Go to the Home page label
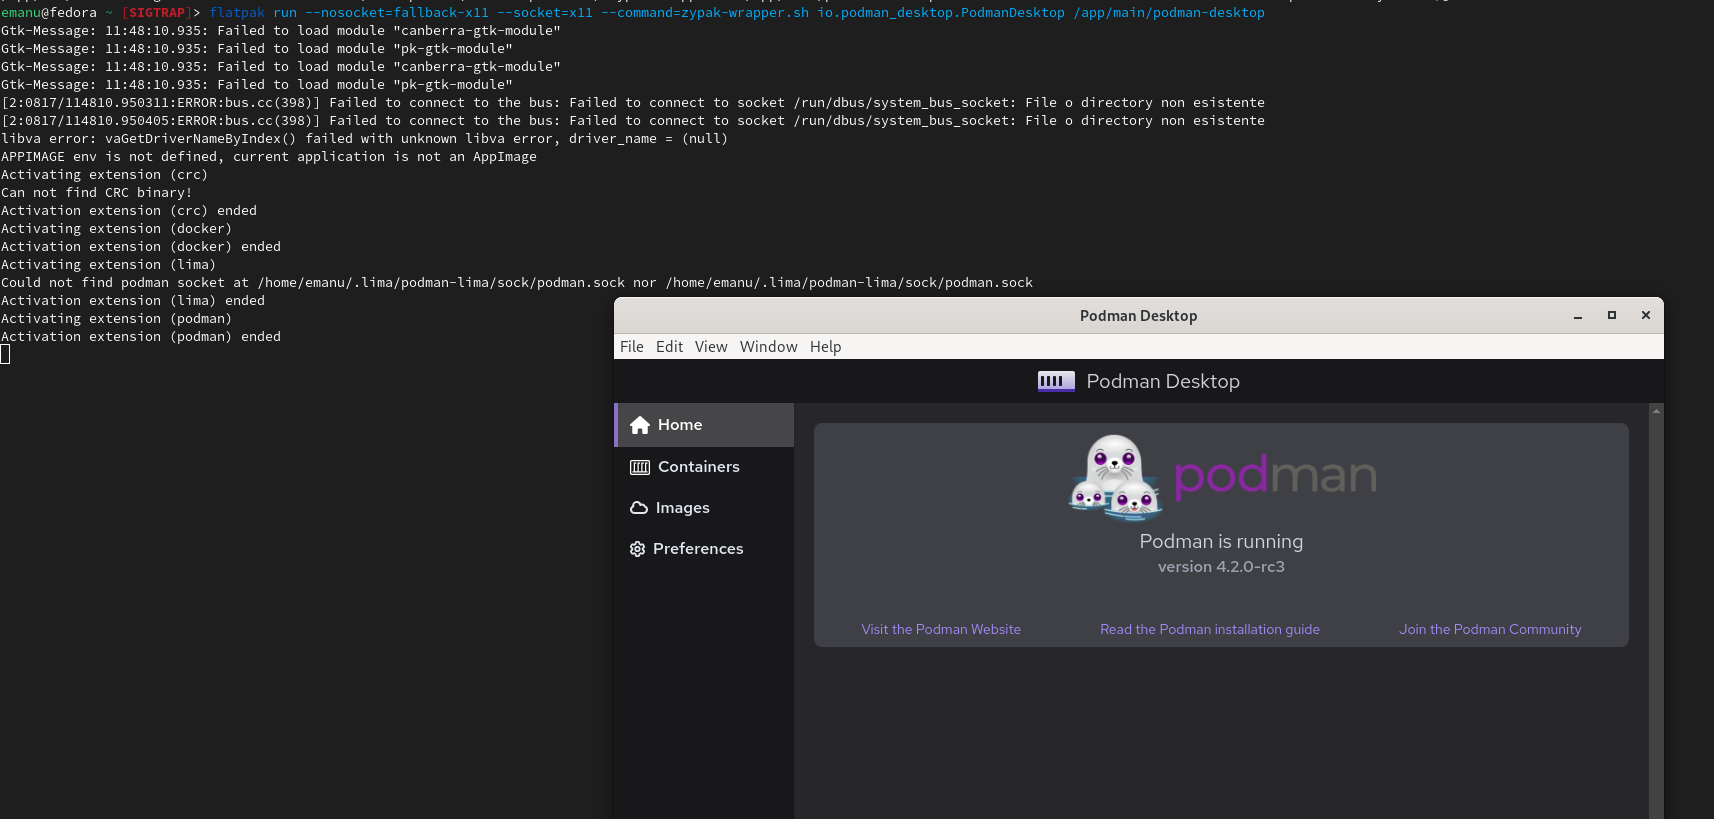This screenshot has width=1714, height=819. 680,425
